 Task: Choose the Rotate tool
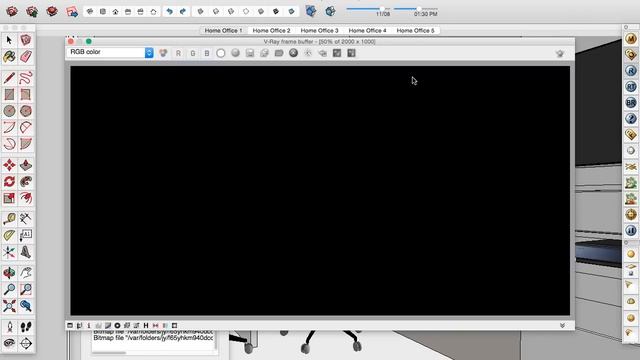click(9, 182)
